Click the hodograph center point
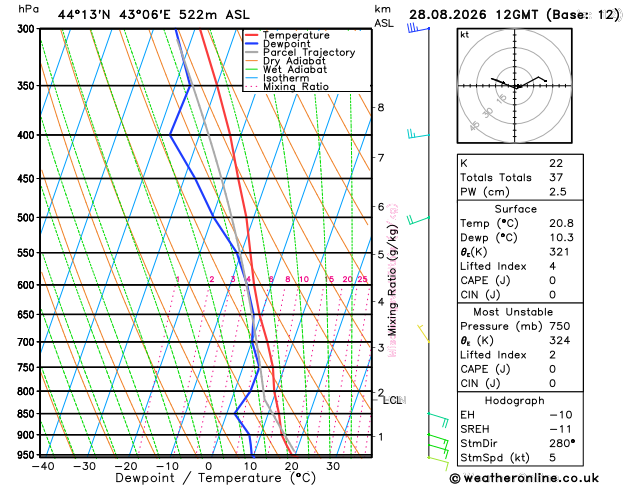Screen dimensions: 629x486 point(515,86)
